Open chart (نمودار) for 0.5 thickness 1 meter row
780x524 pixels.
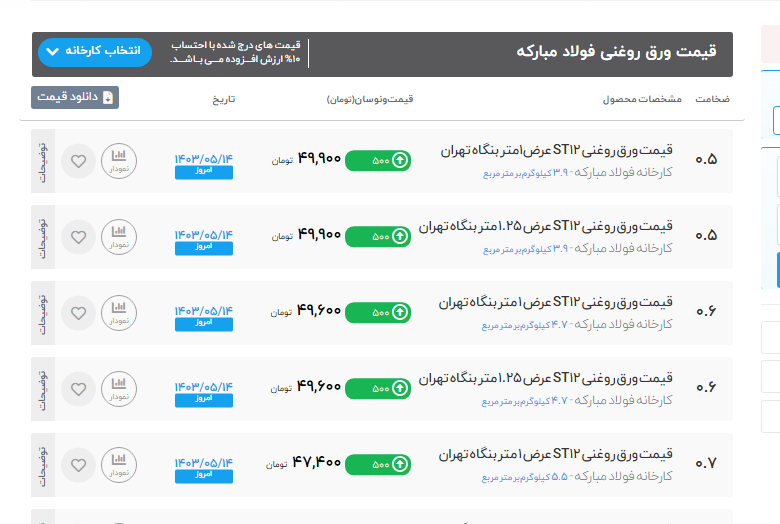[119, 160]
